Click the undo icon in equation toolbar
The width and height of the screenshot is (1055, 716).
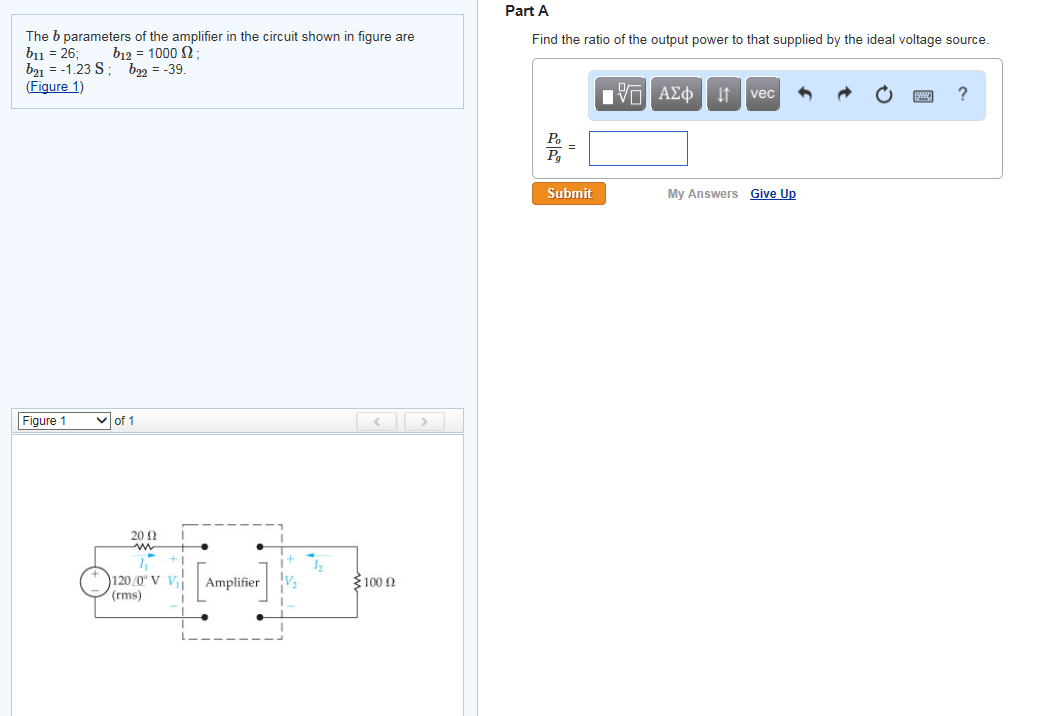804,95
